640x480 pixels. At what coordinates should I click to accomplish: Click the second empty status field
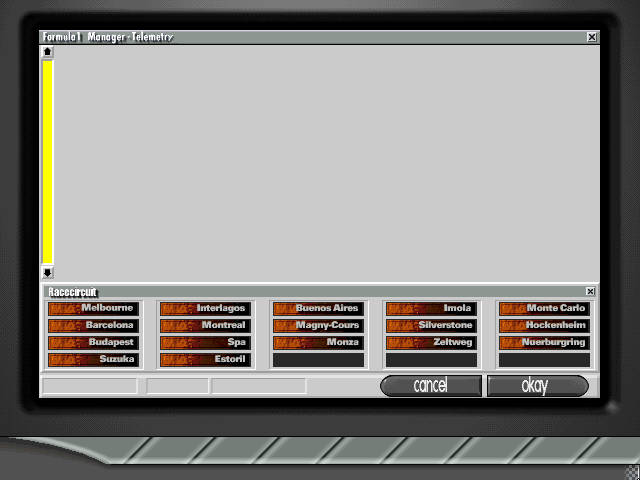(x=178, y=386)
